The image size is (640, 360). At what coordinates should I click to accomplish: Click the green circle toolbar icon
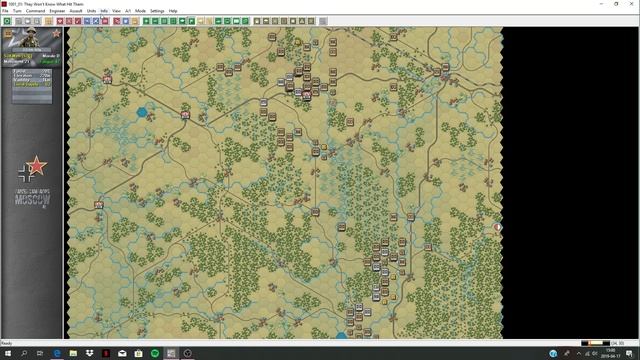point(7,21)
